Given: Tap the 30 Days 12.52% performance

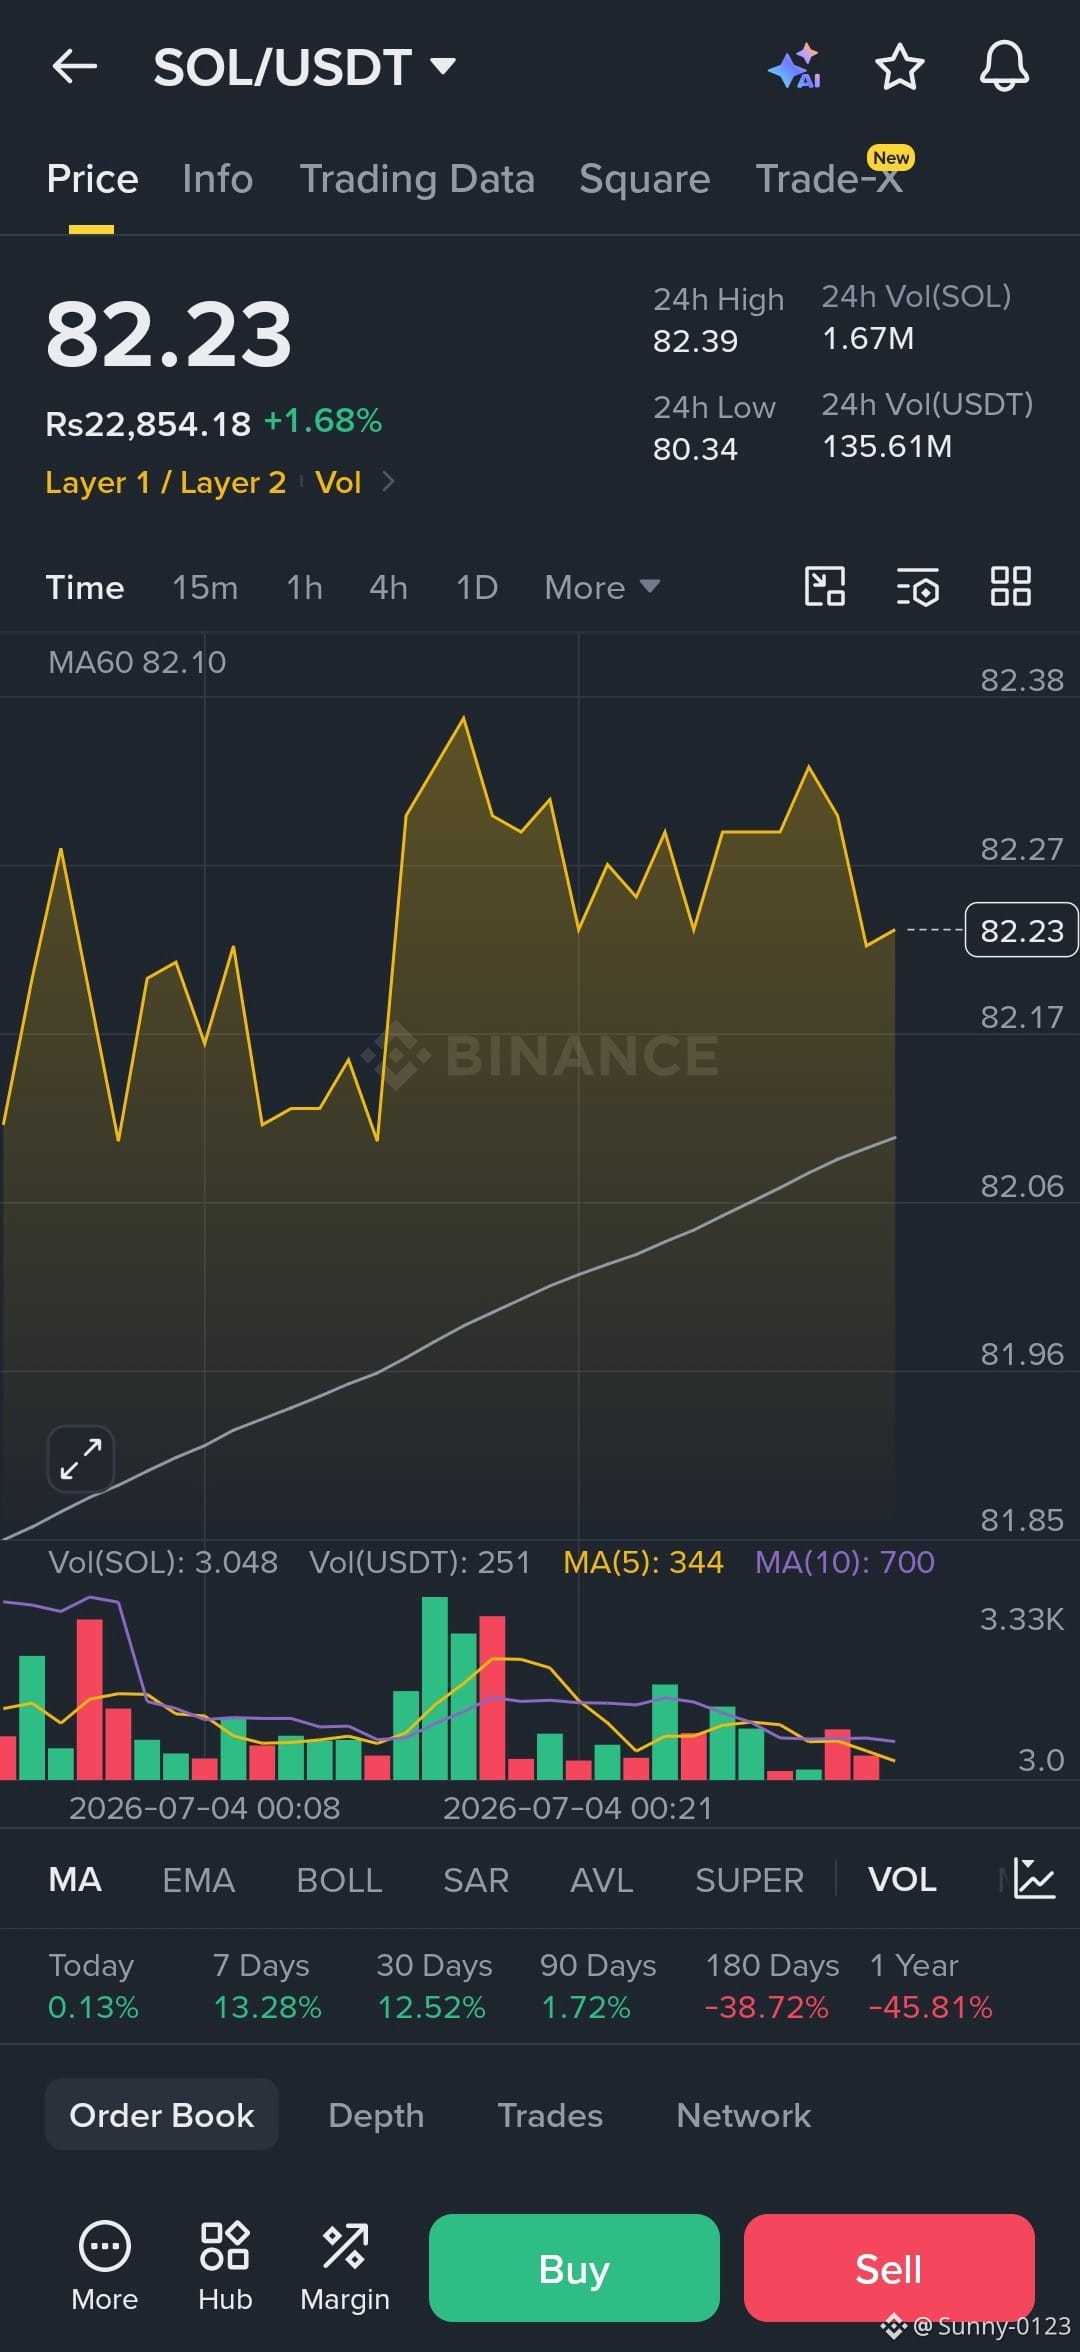Looking at the screenshot, I should tap(434, 1986).
